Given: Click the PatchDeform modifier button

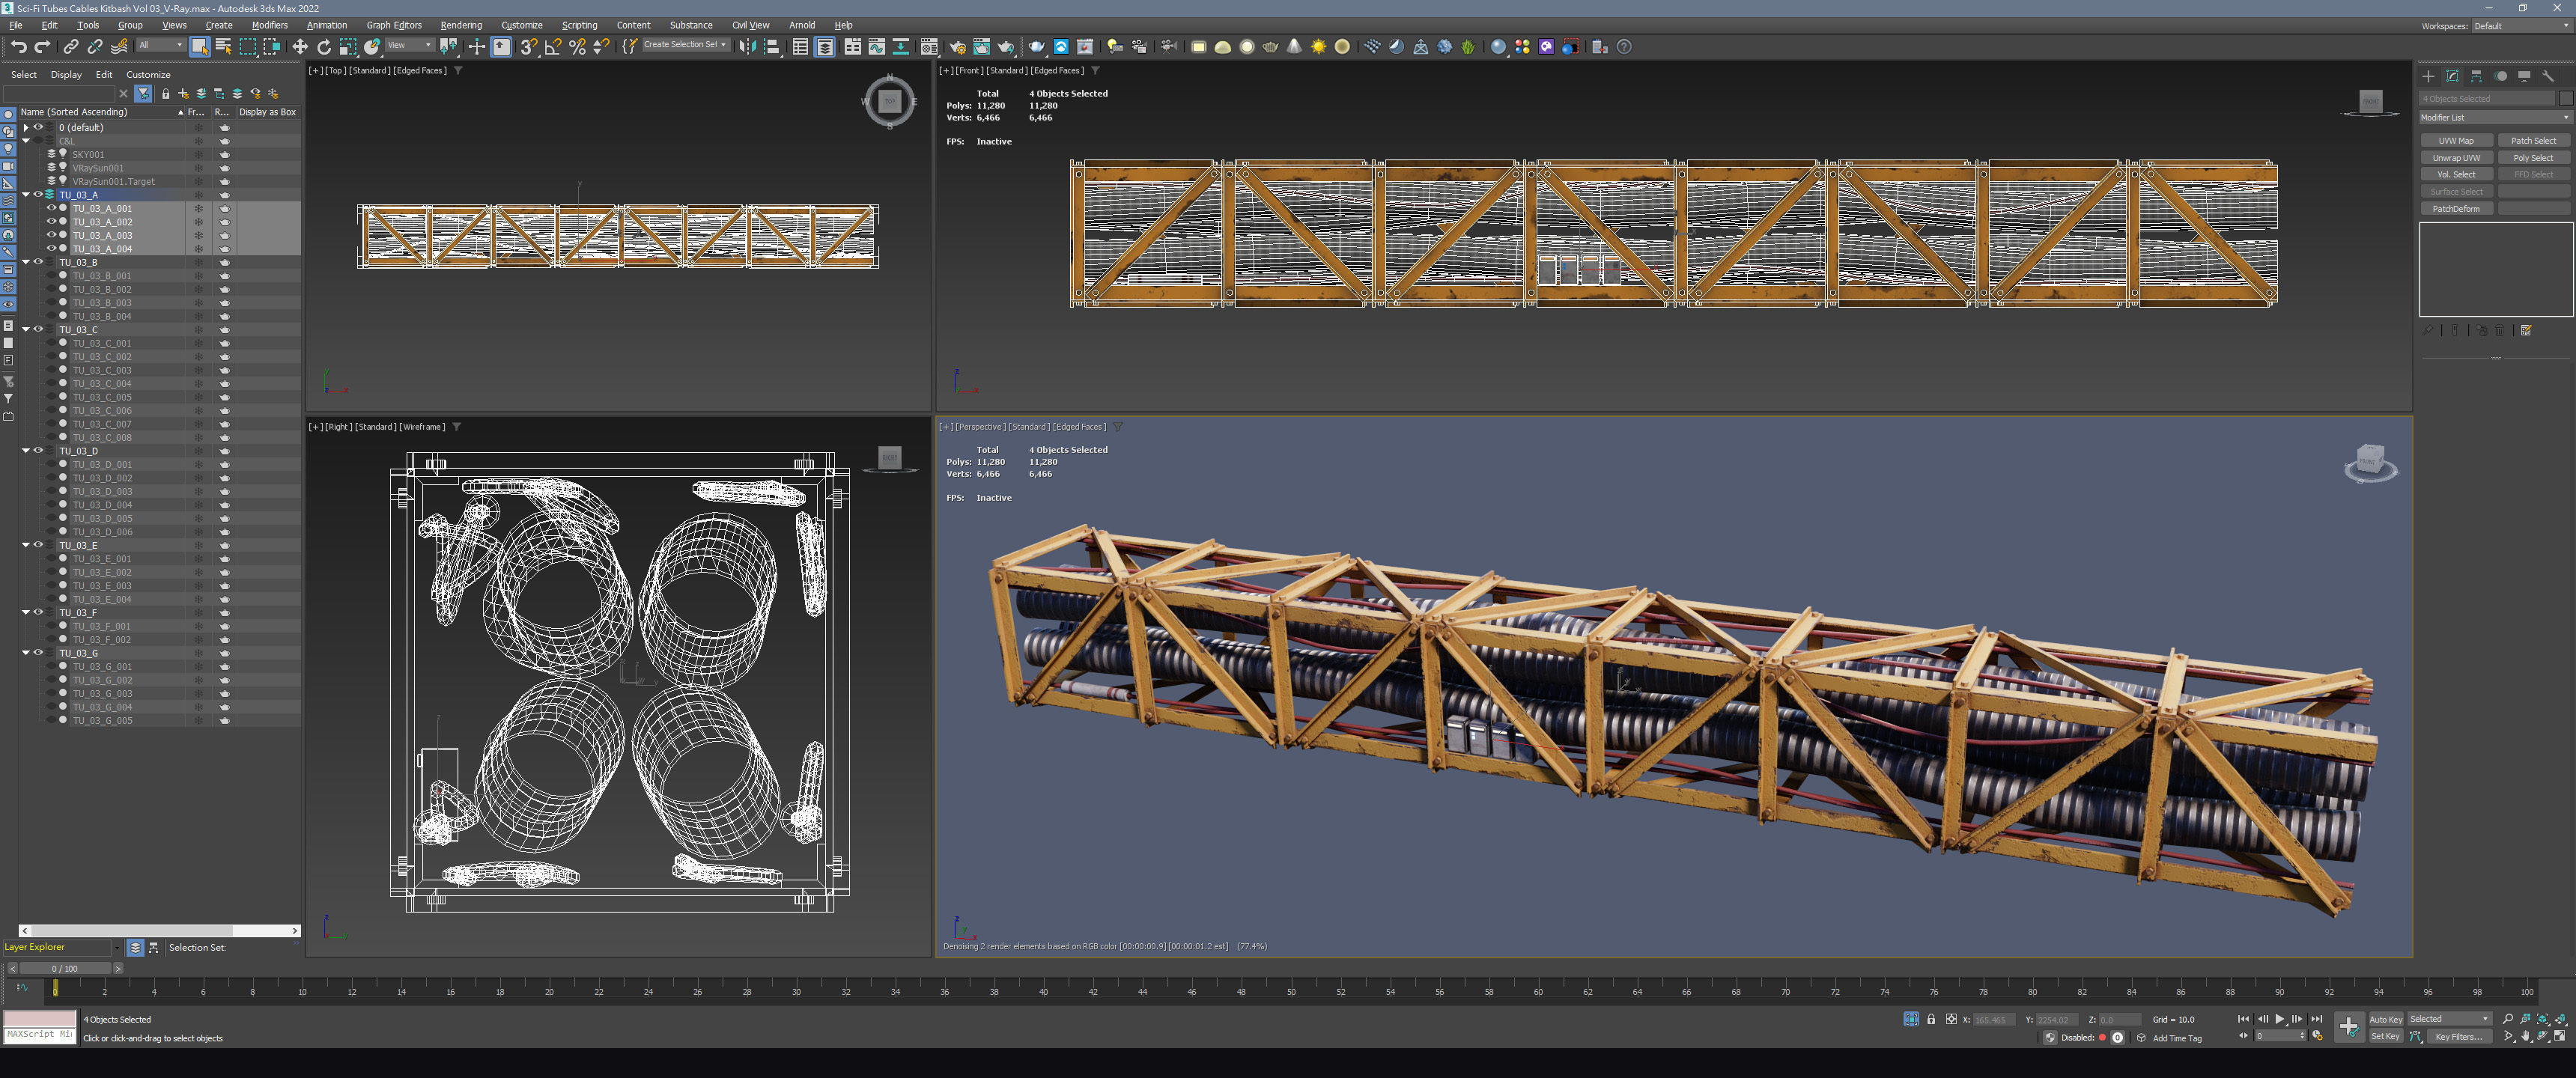Looking at the screenshot, I should click(x=2456, y=209).
